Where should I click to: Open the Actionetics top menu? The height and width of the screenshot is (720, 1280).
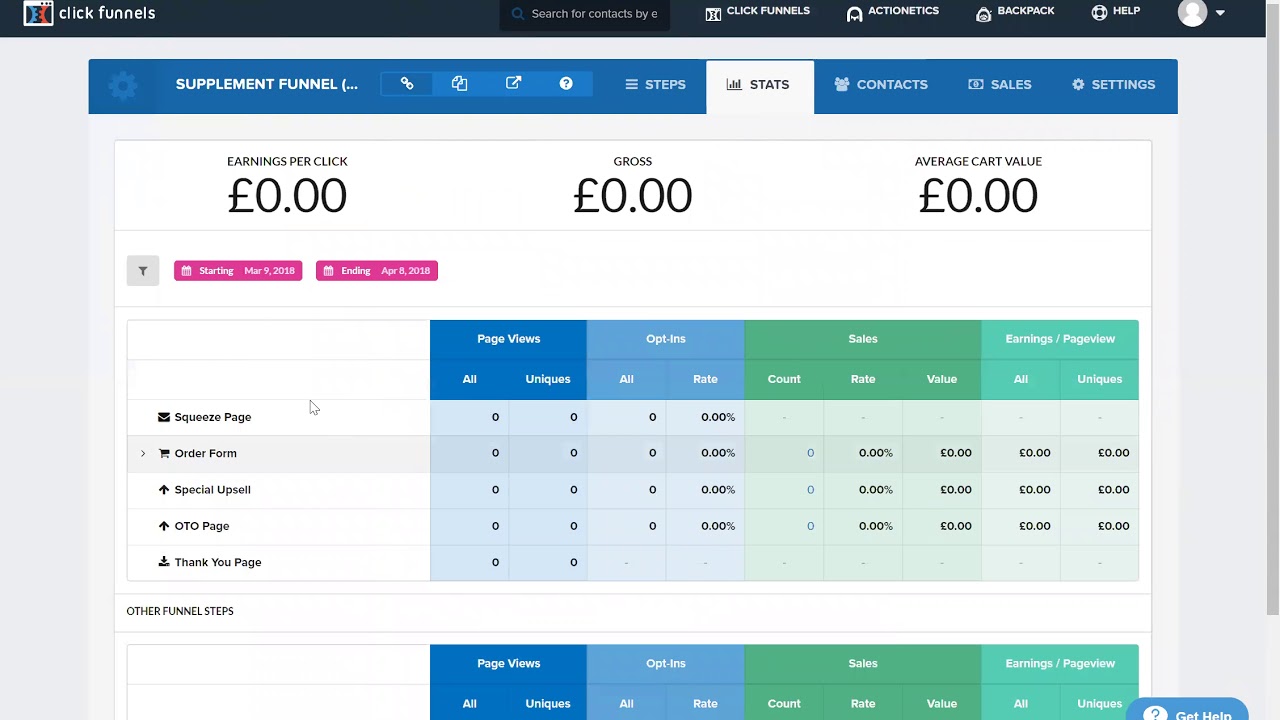(892, 12)
